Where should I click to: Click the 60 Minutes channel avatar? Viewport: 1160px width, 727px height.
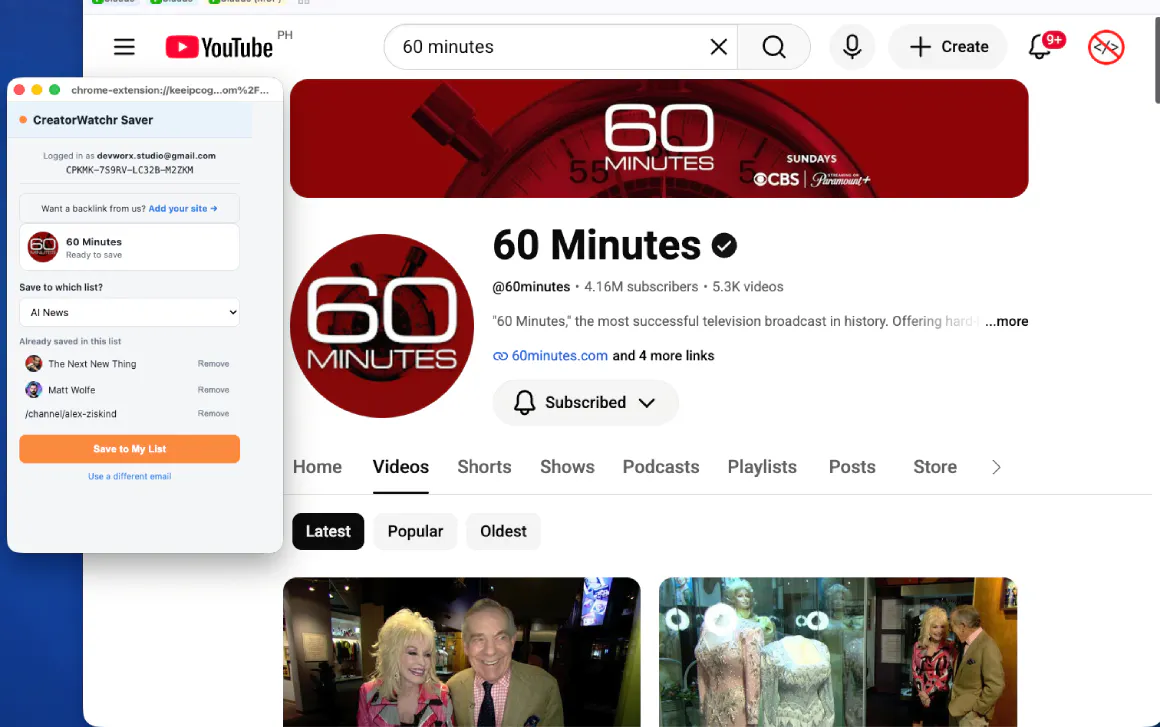(x=382, y=326)
